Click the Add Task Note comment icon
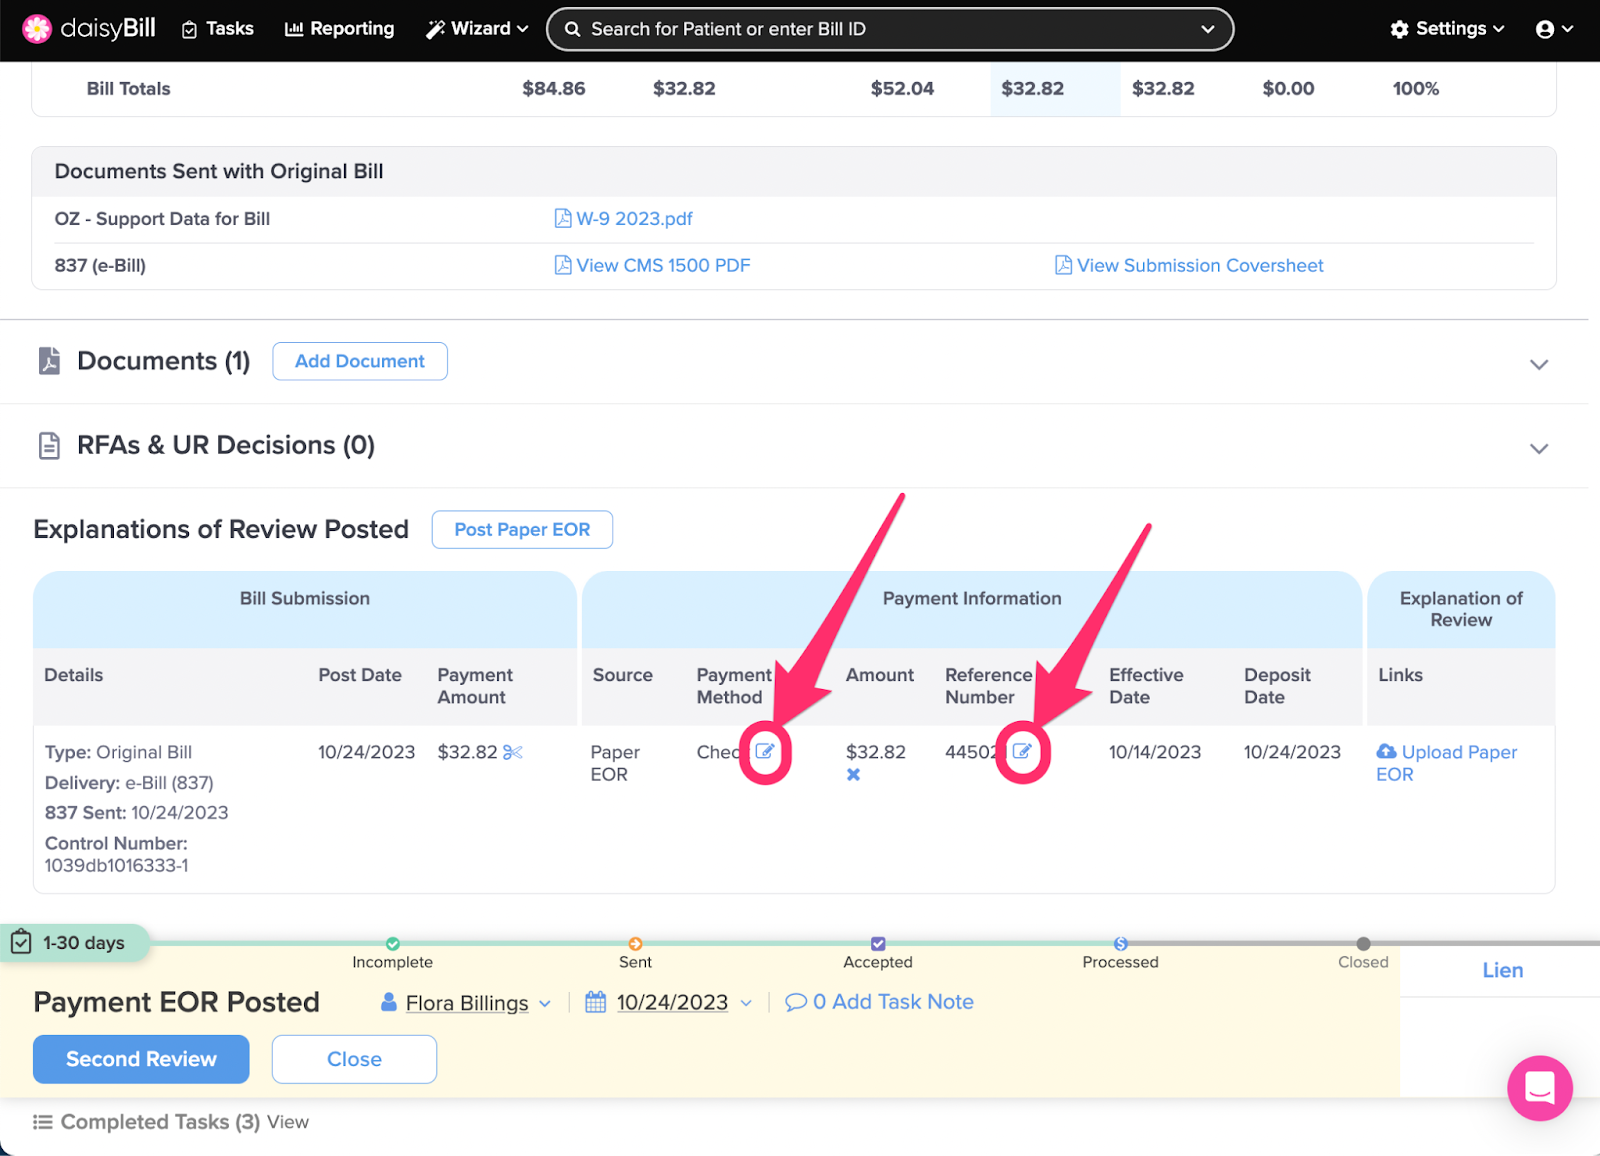This screenshot has width=1600, height=1156. tap(796, 1002)
